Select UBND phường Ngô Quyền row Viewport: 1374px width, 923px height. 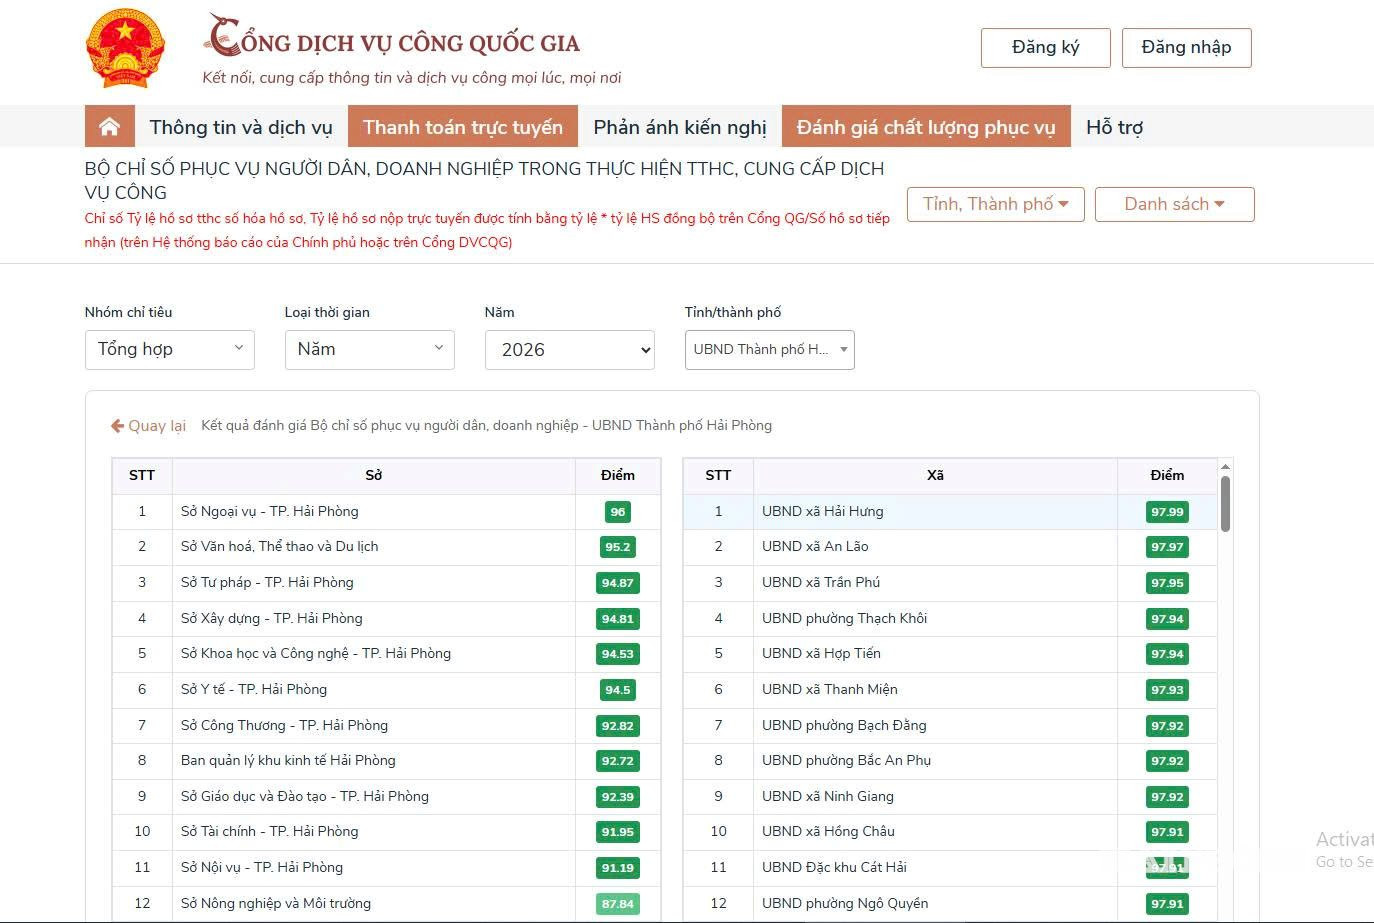(950, 904)
